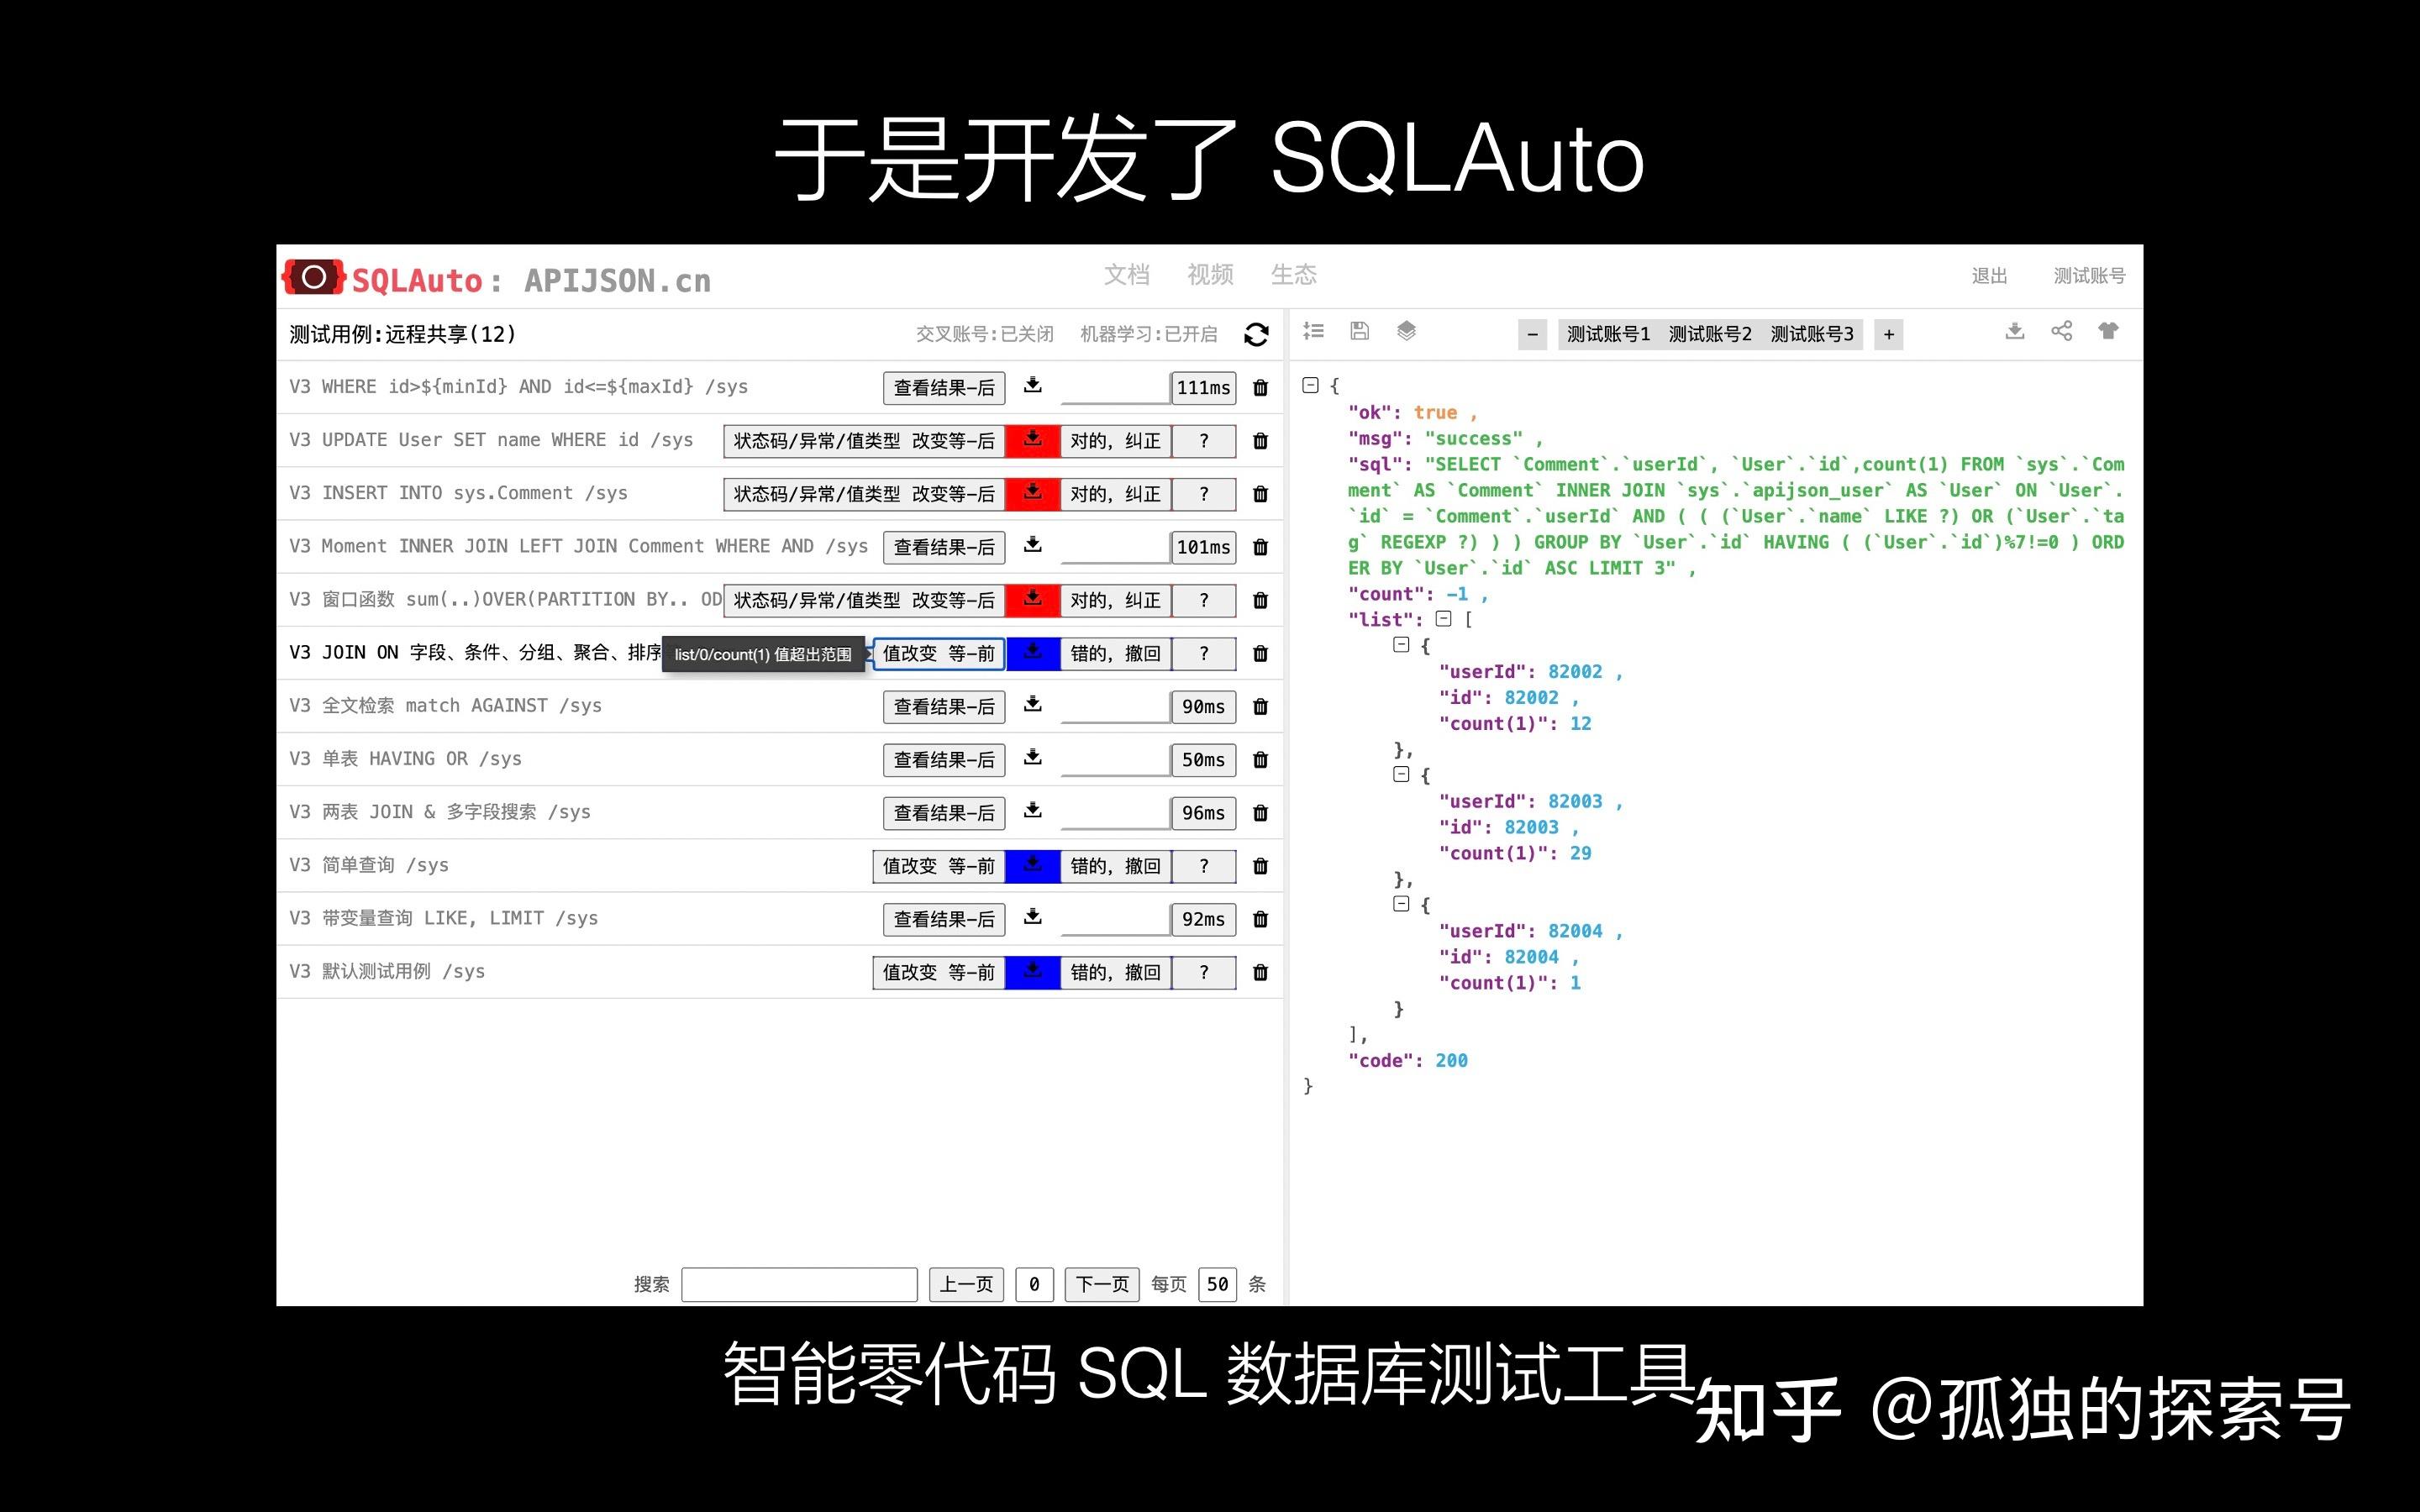Click the share icon in result toolbar

(x=2061, y=331)
